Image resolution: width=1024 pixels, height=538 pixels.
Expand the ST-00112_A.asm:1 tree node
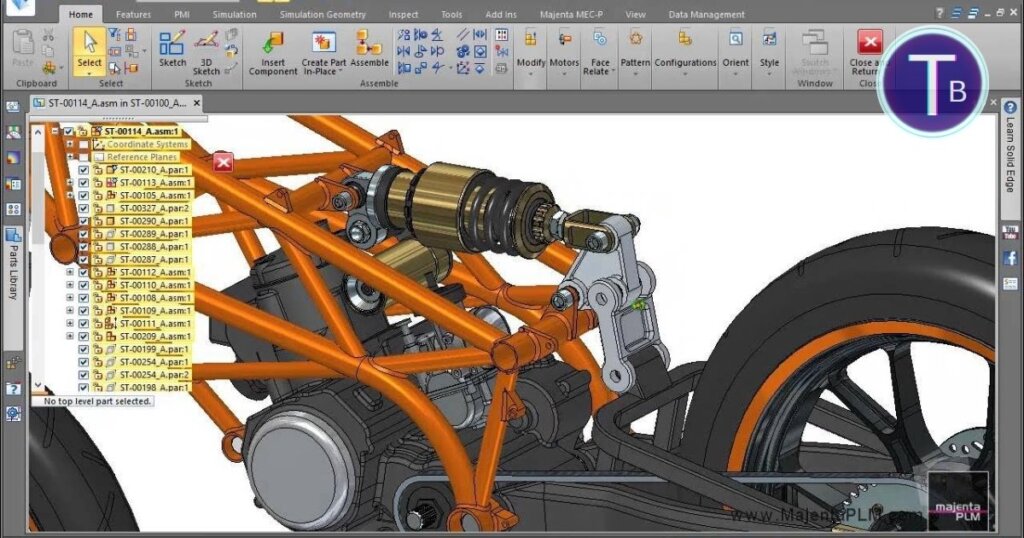(x=70, y=272)
